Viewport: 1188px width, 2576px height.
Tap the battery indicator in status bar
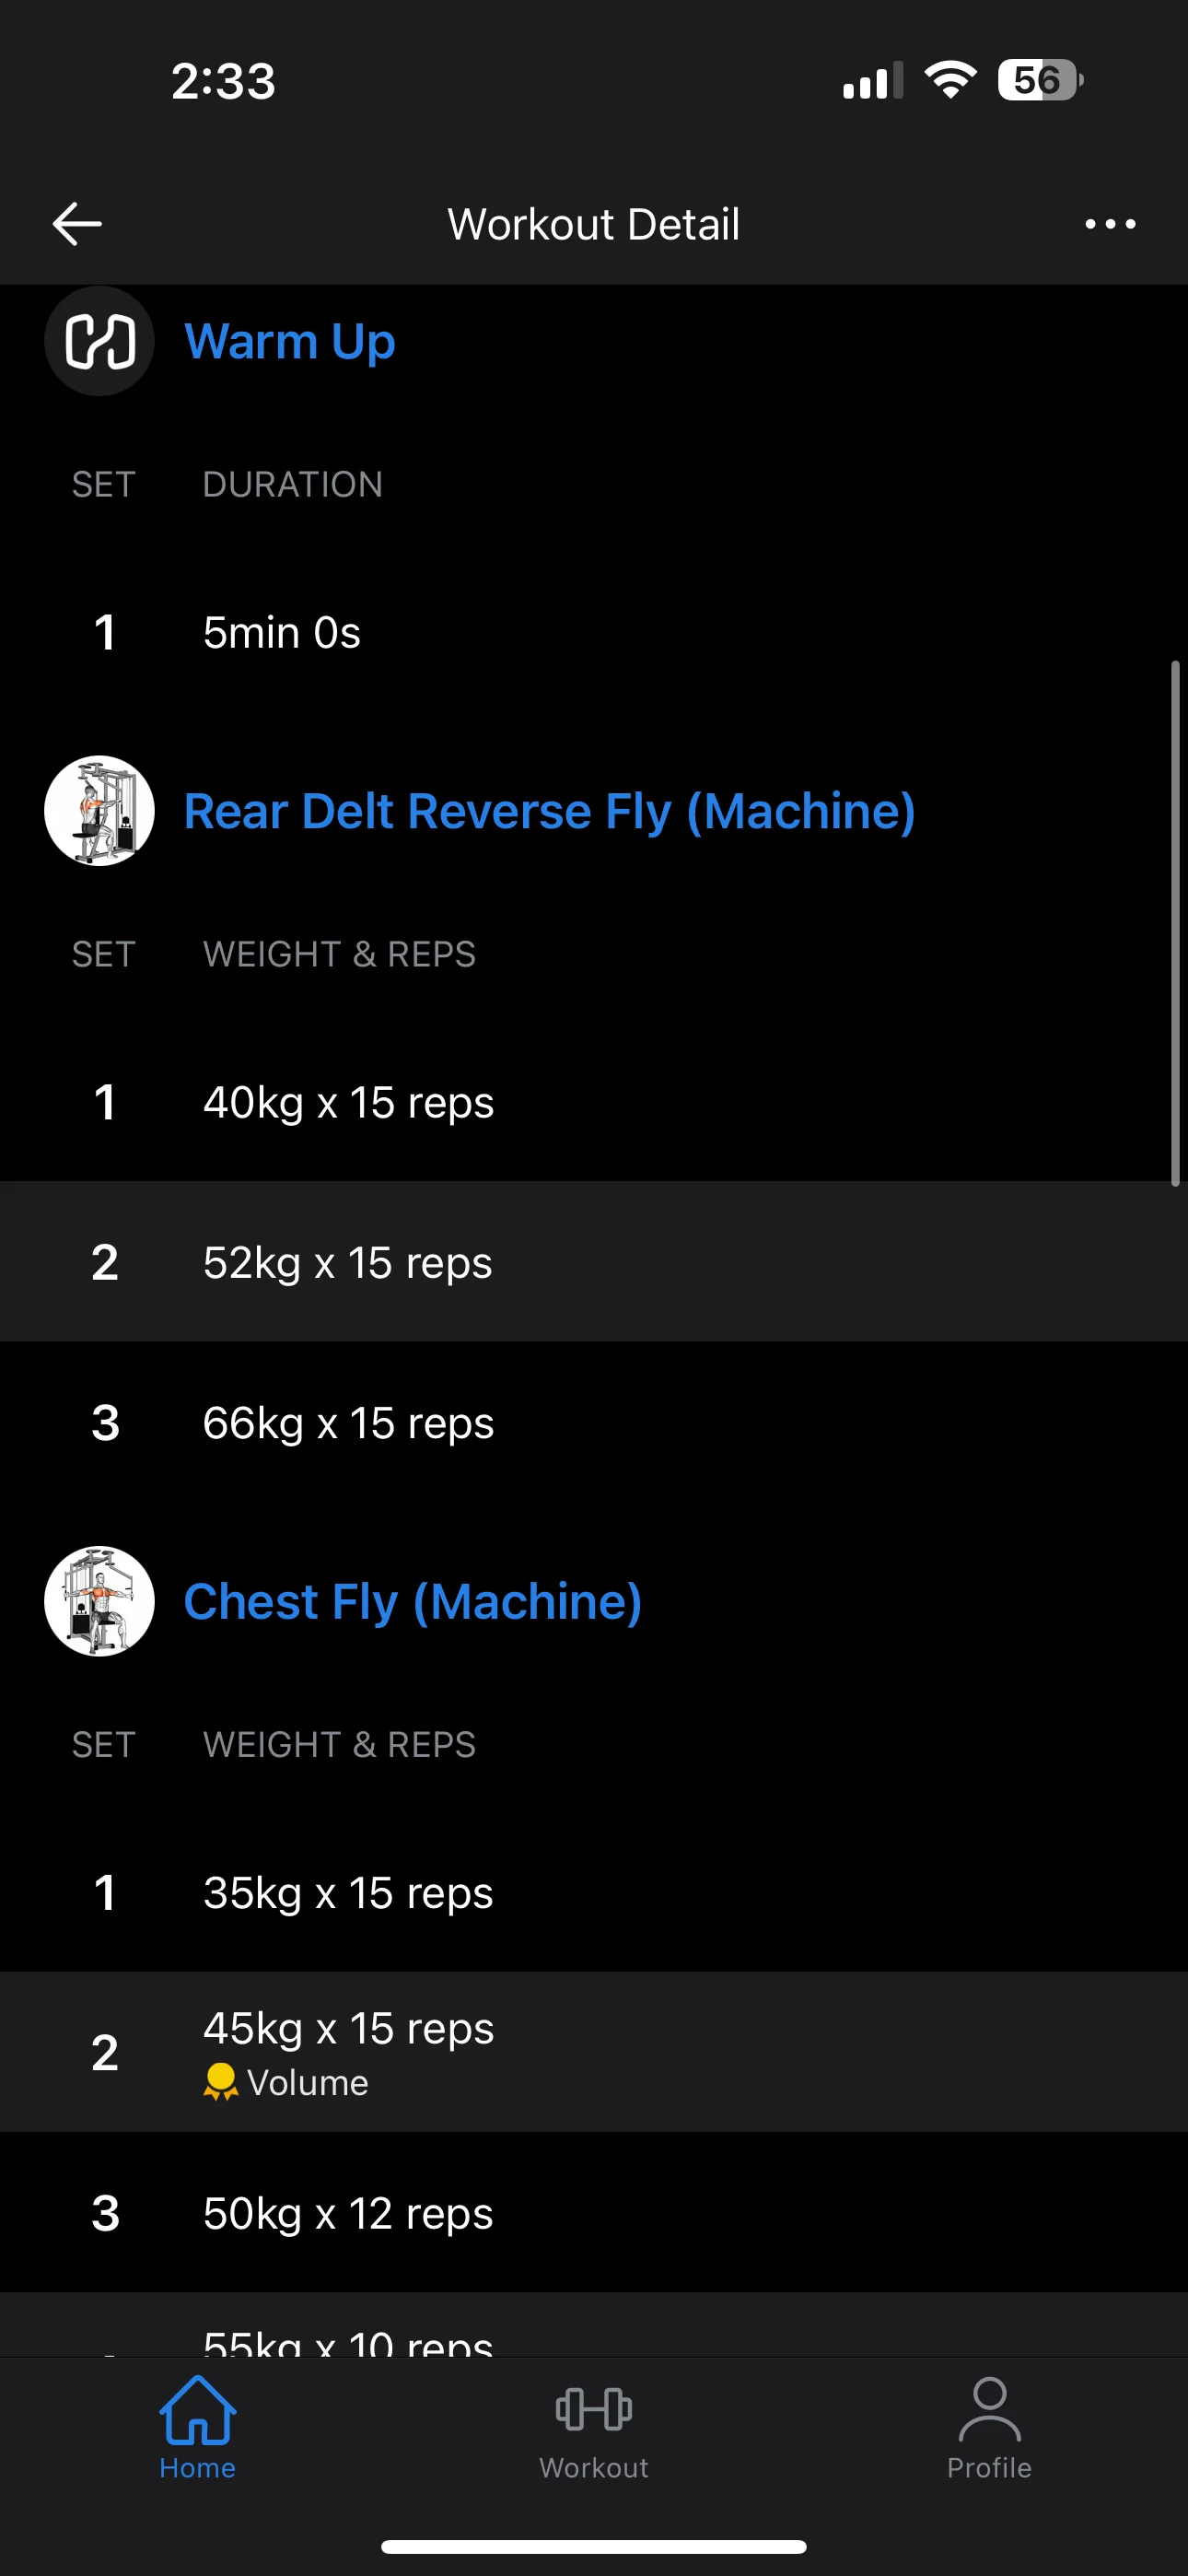point(1039,80)
